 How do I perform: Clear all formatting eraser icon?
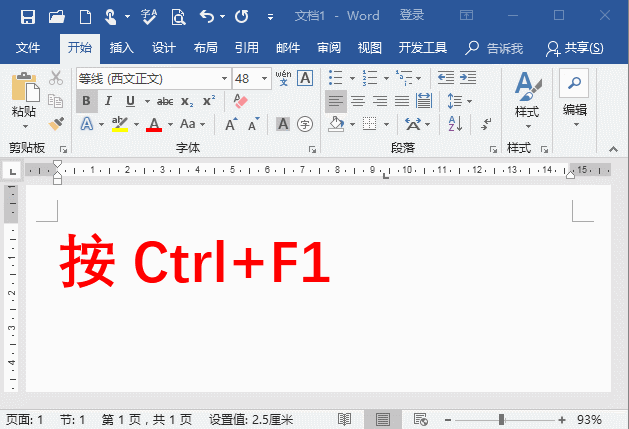point(240,101)
